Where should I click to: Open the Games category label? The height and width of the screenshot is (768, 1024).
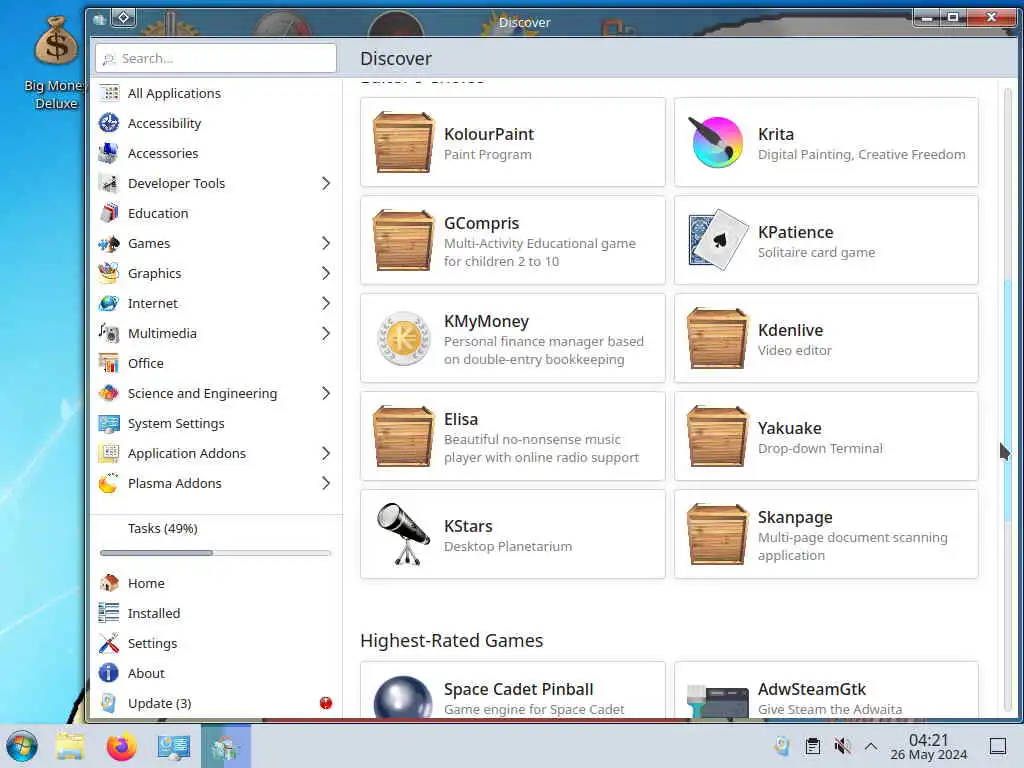149,244
